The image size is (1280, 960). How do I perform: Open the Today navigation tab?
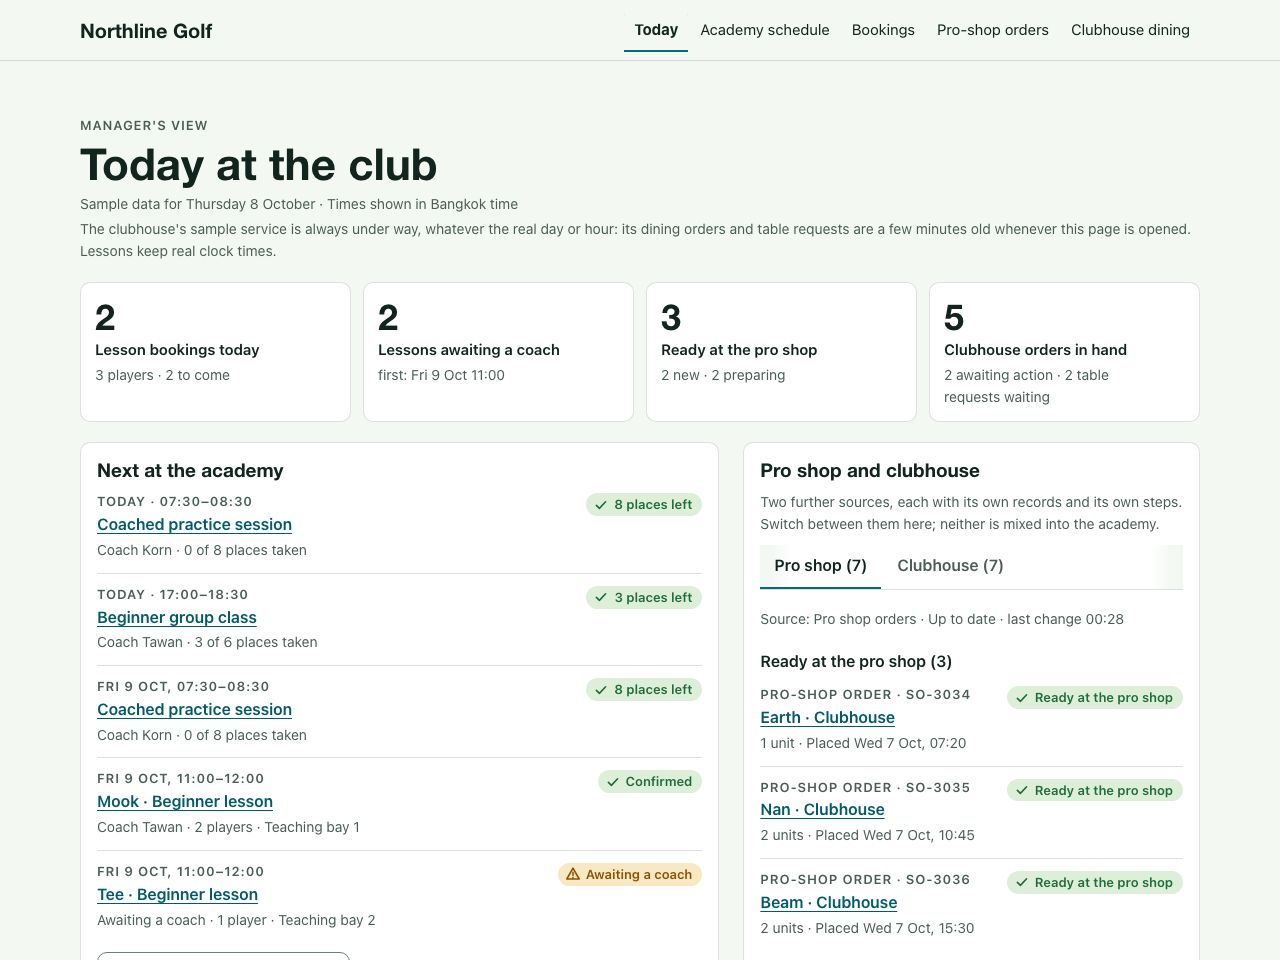click(656, 30)
